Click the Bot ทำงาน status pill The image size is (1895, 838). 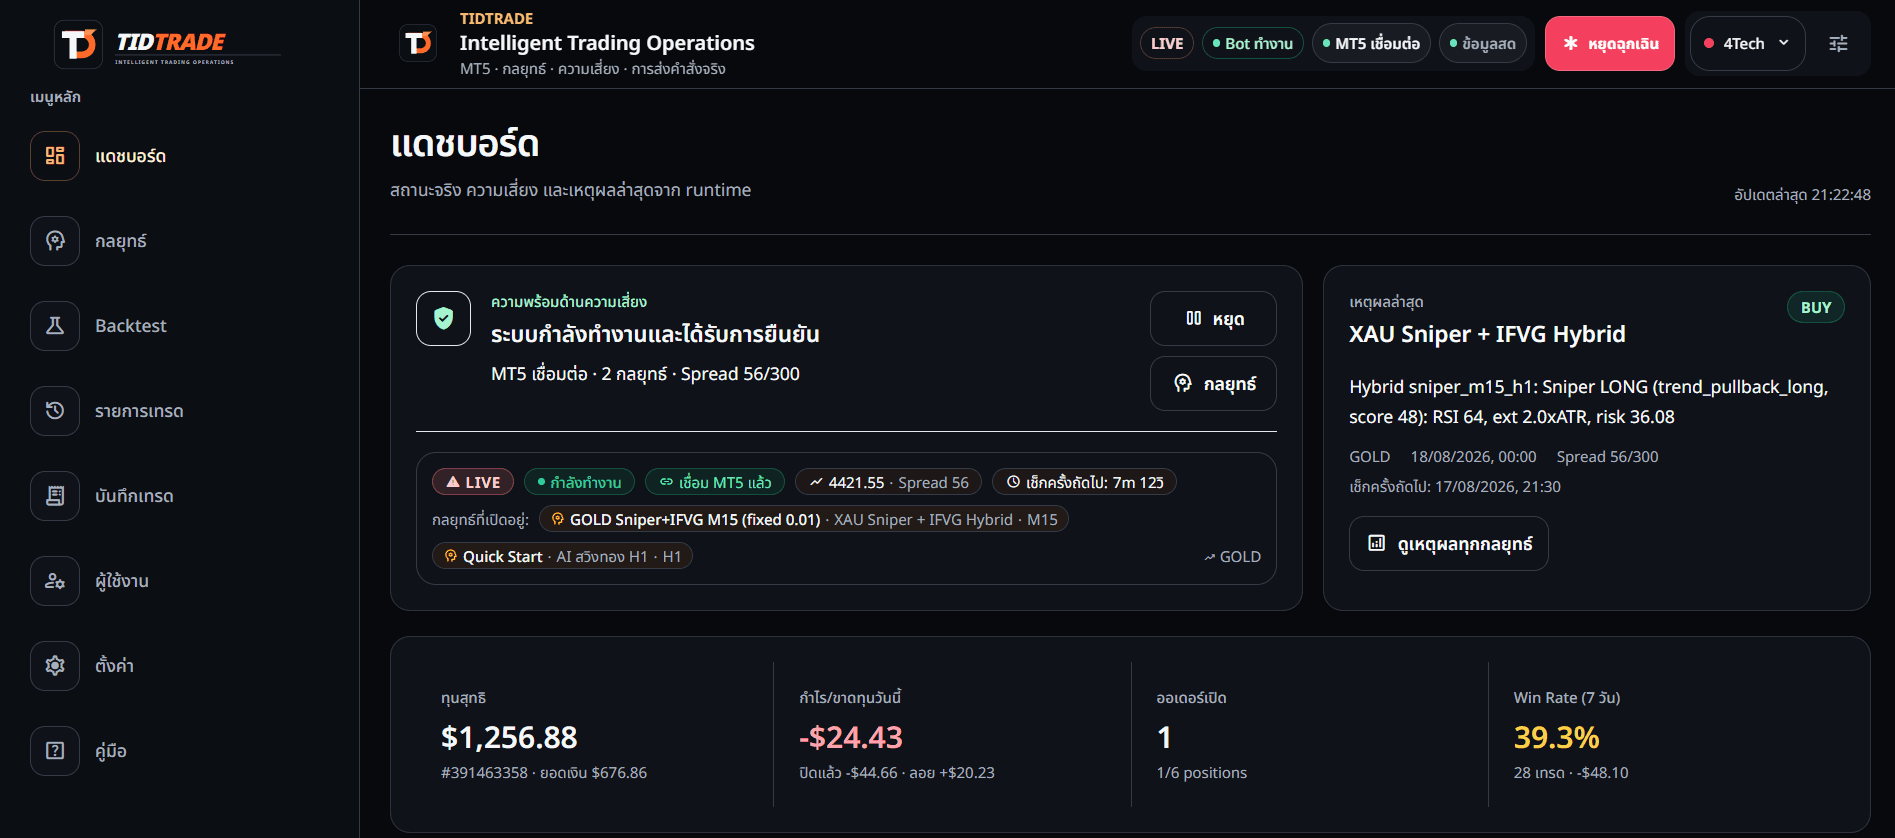pyautogui.click(x=1253, y=44)
